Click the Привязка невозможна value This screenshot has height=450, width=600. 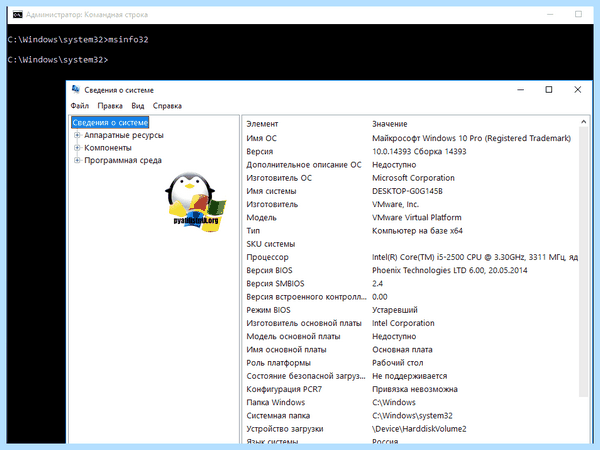click(415, 389)
